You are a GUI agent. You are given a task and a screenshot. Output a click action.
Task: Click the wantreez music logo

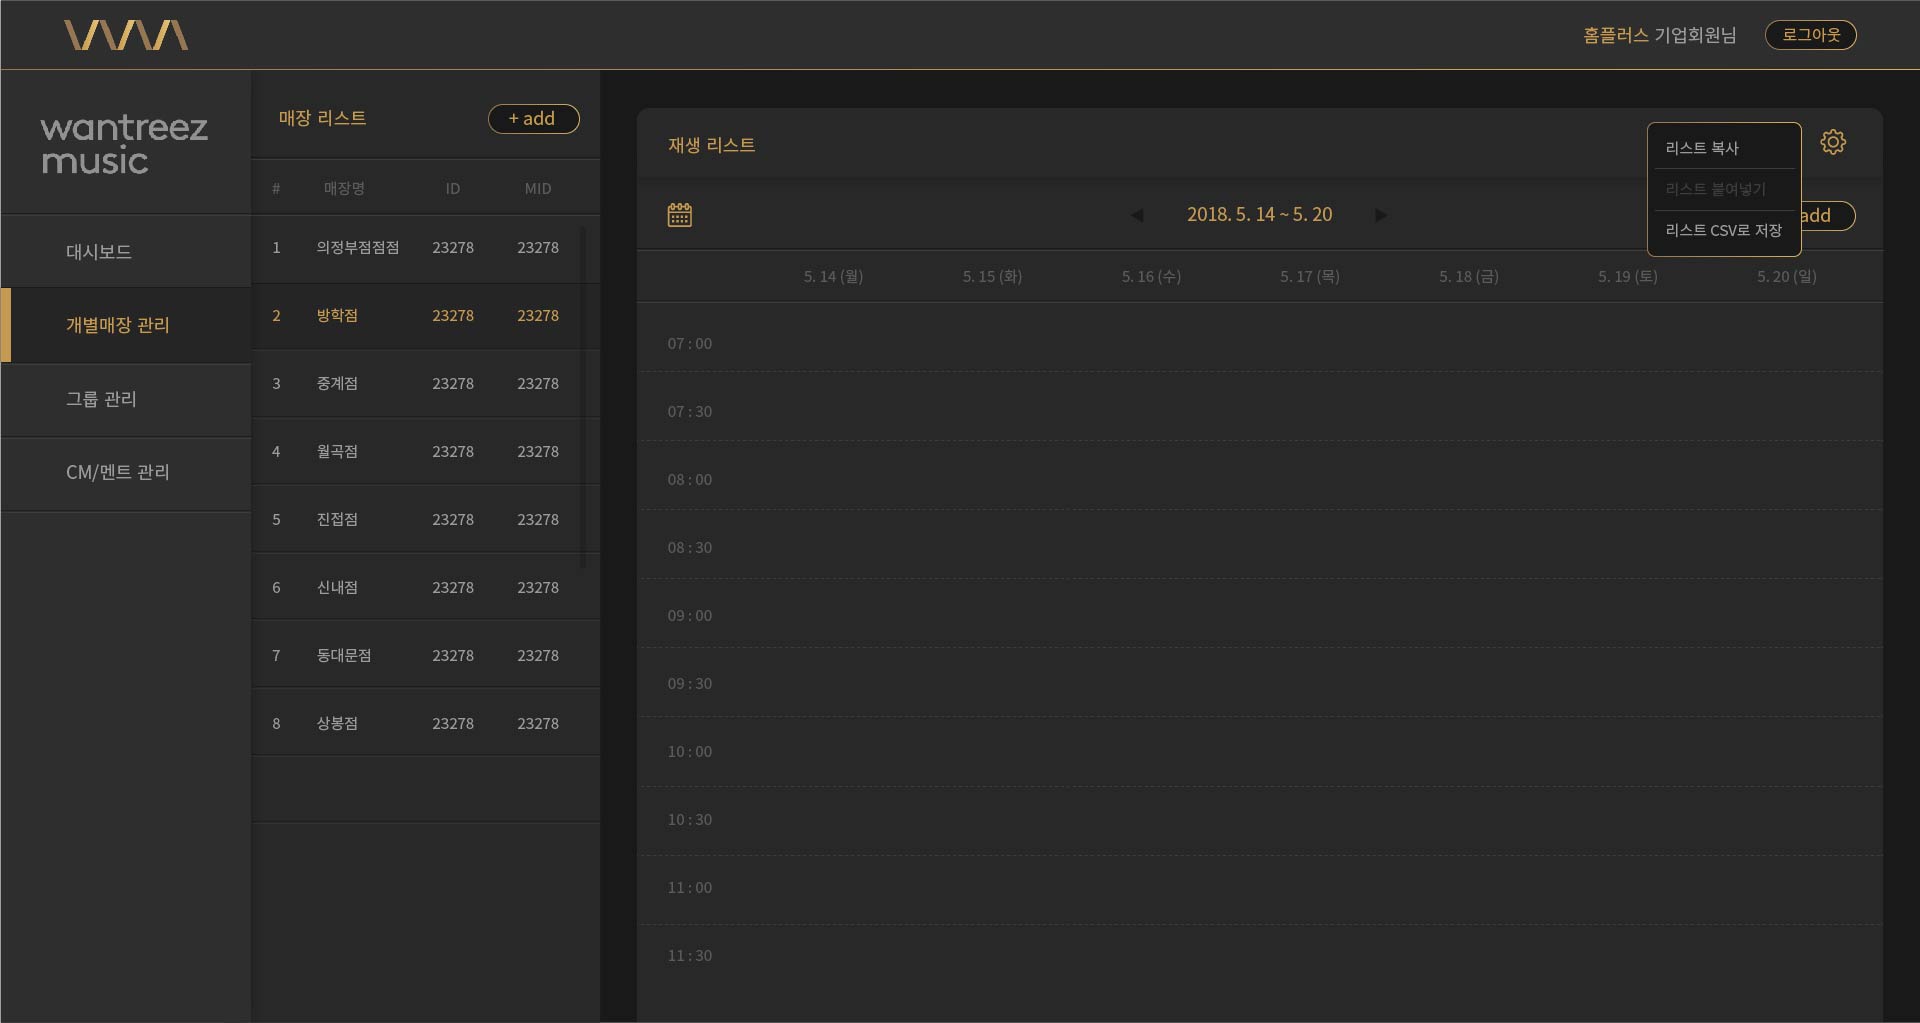(124, 144)
